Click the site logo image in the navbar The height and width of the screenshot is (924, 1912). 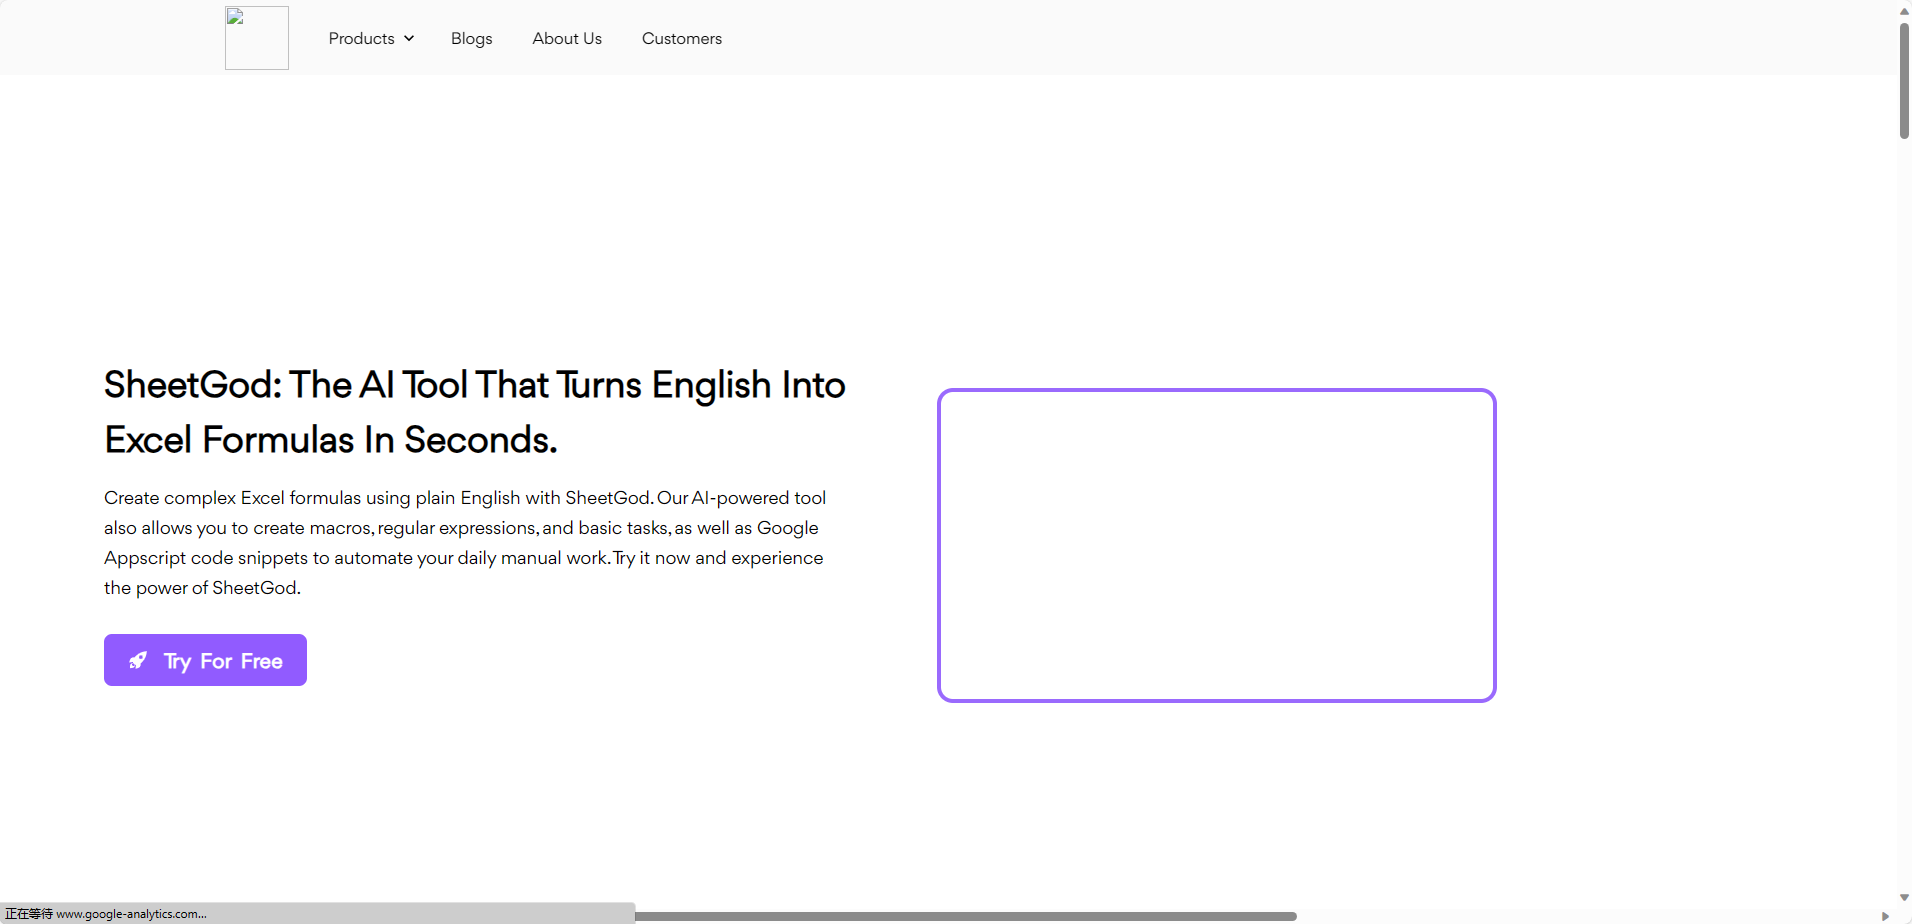click(x=257, y=38)
